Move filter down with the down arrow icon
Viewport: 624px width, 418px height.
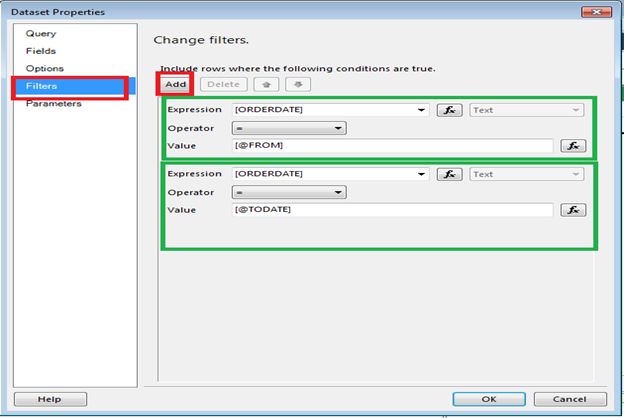point(298,84)
